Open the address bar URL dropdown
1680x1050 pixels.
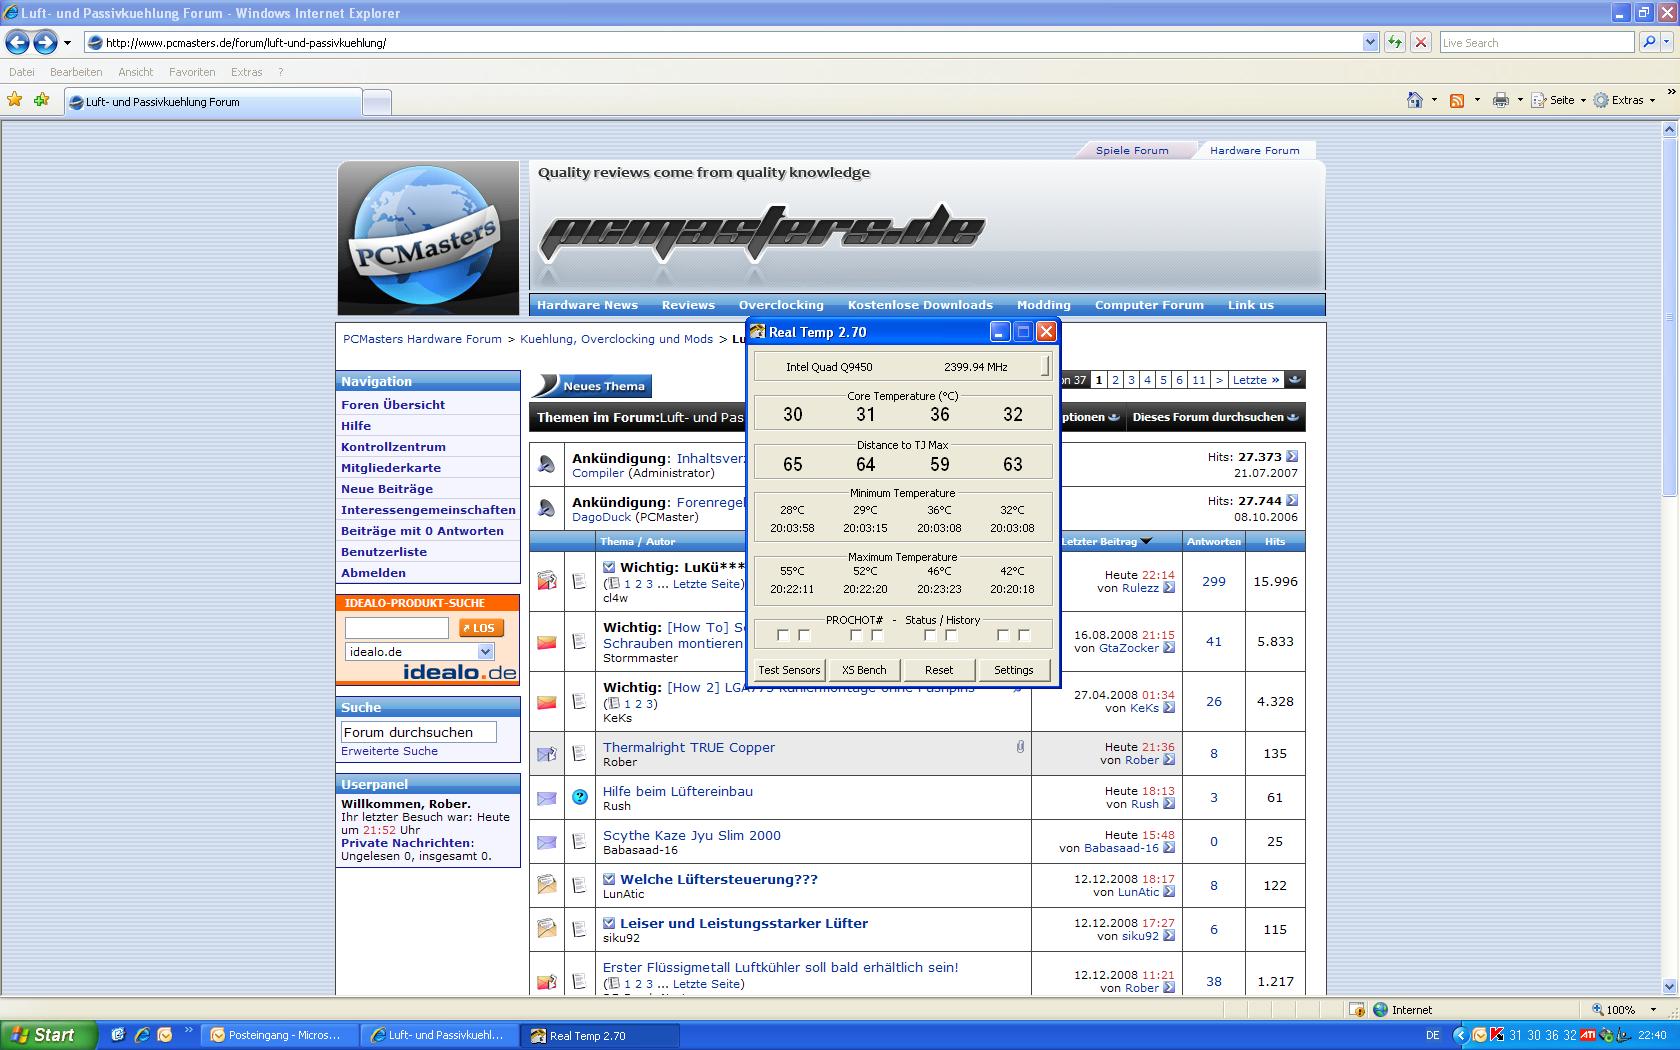pyautogui.click(x=1370, y=42)
